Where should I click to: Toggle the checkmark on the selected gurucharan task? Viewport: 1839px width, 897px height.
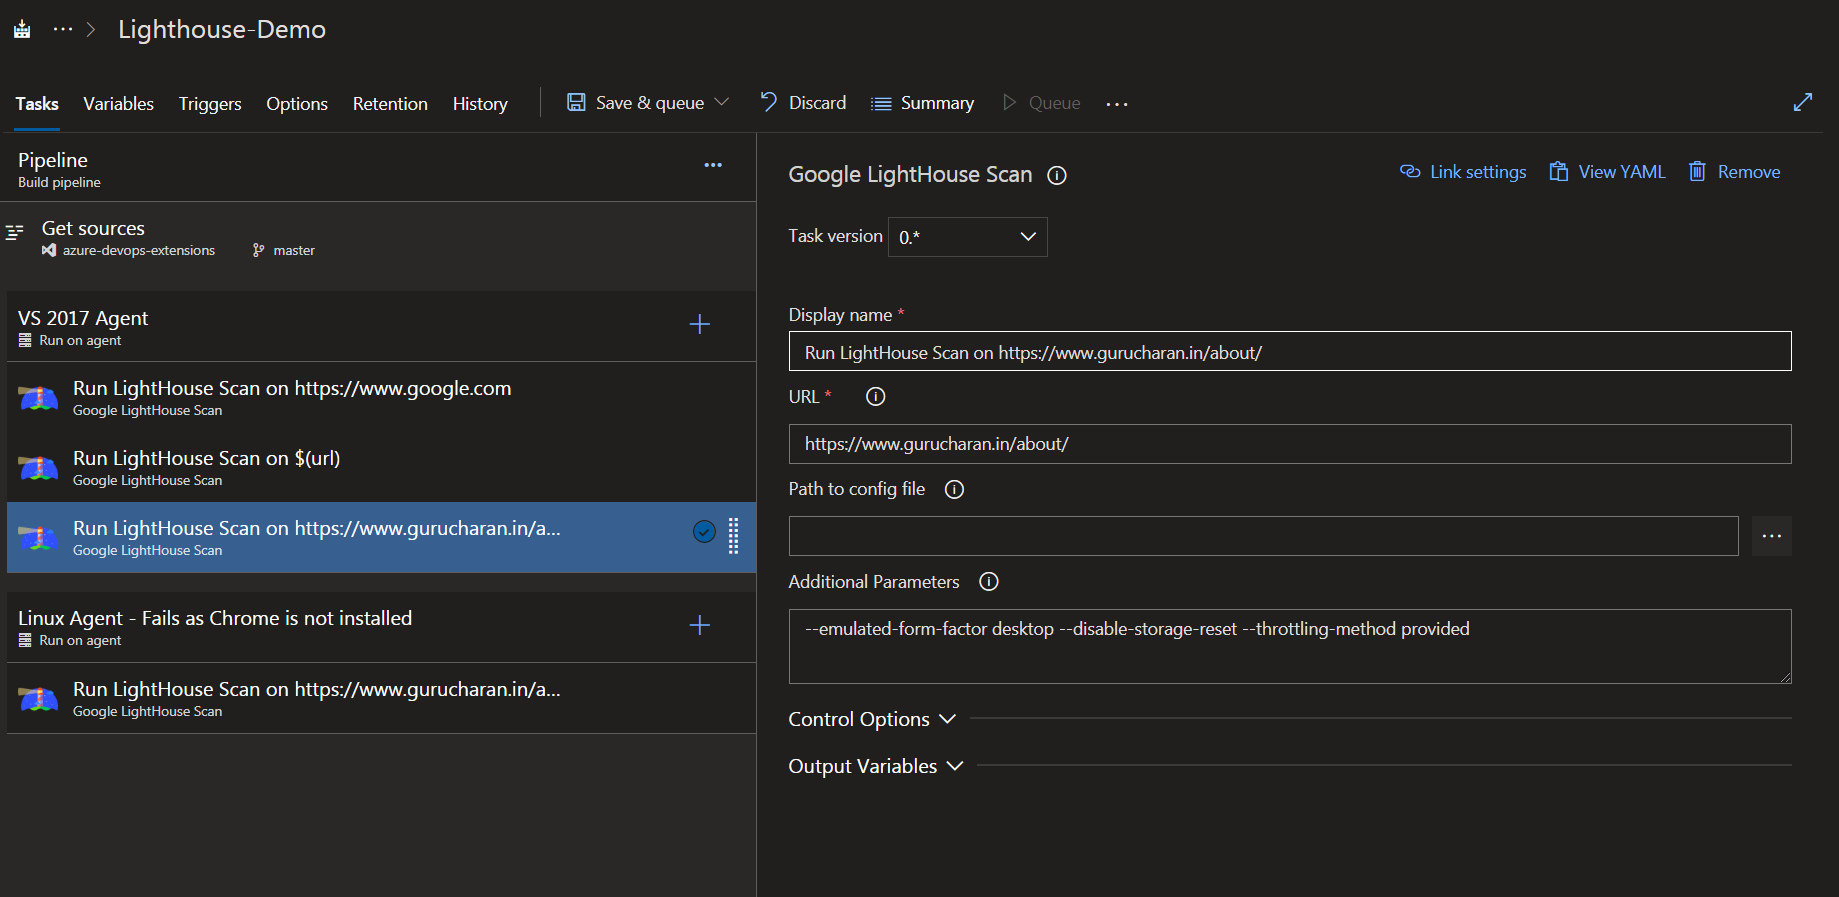(x=704, y=532)
